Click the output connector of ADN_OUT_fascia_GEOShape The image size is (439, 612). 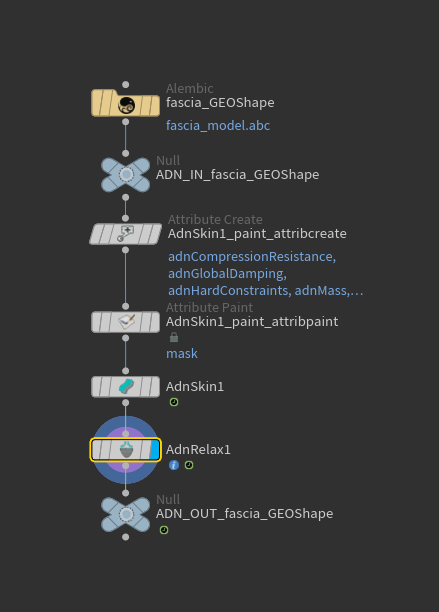pyautogui.click(x=125, y=537)
